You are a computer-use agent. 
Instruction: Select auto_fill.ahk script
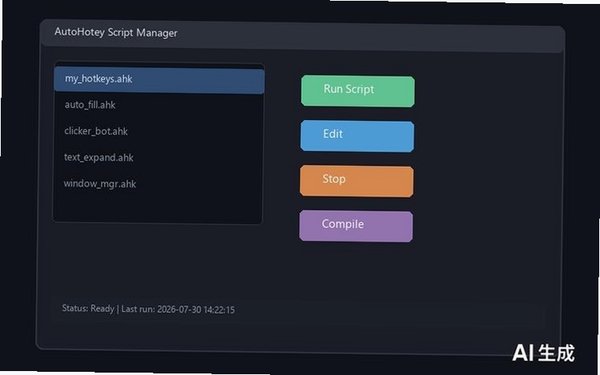[158, 105]
